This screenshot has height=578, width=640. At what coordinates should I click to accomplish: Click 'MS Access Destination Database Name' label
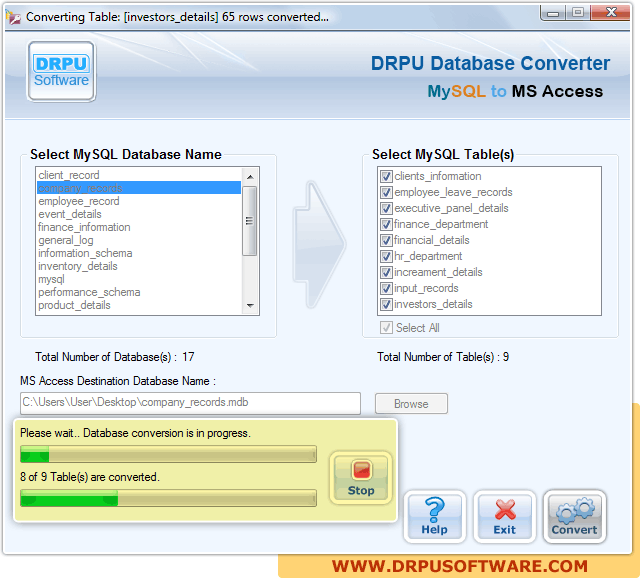[118, 381]
